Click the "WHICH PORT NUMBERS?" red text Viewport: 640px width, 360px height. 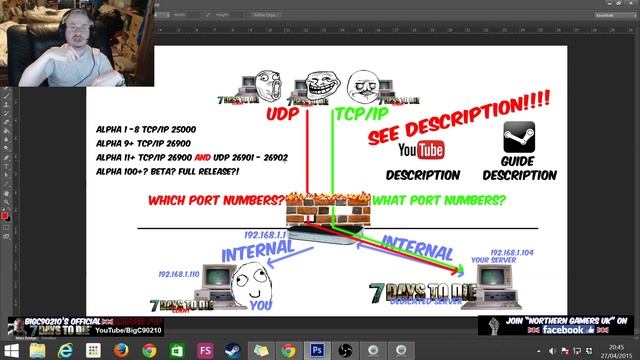(216, 200)
